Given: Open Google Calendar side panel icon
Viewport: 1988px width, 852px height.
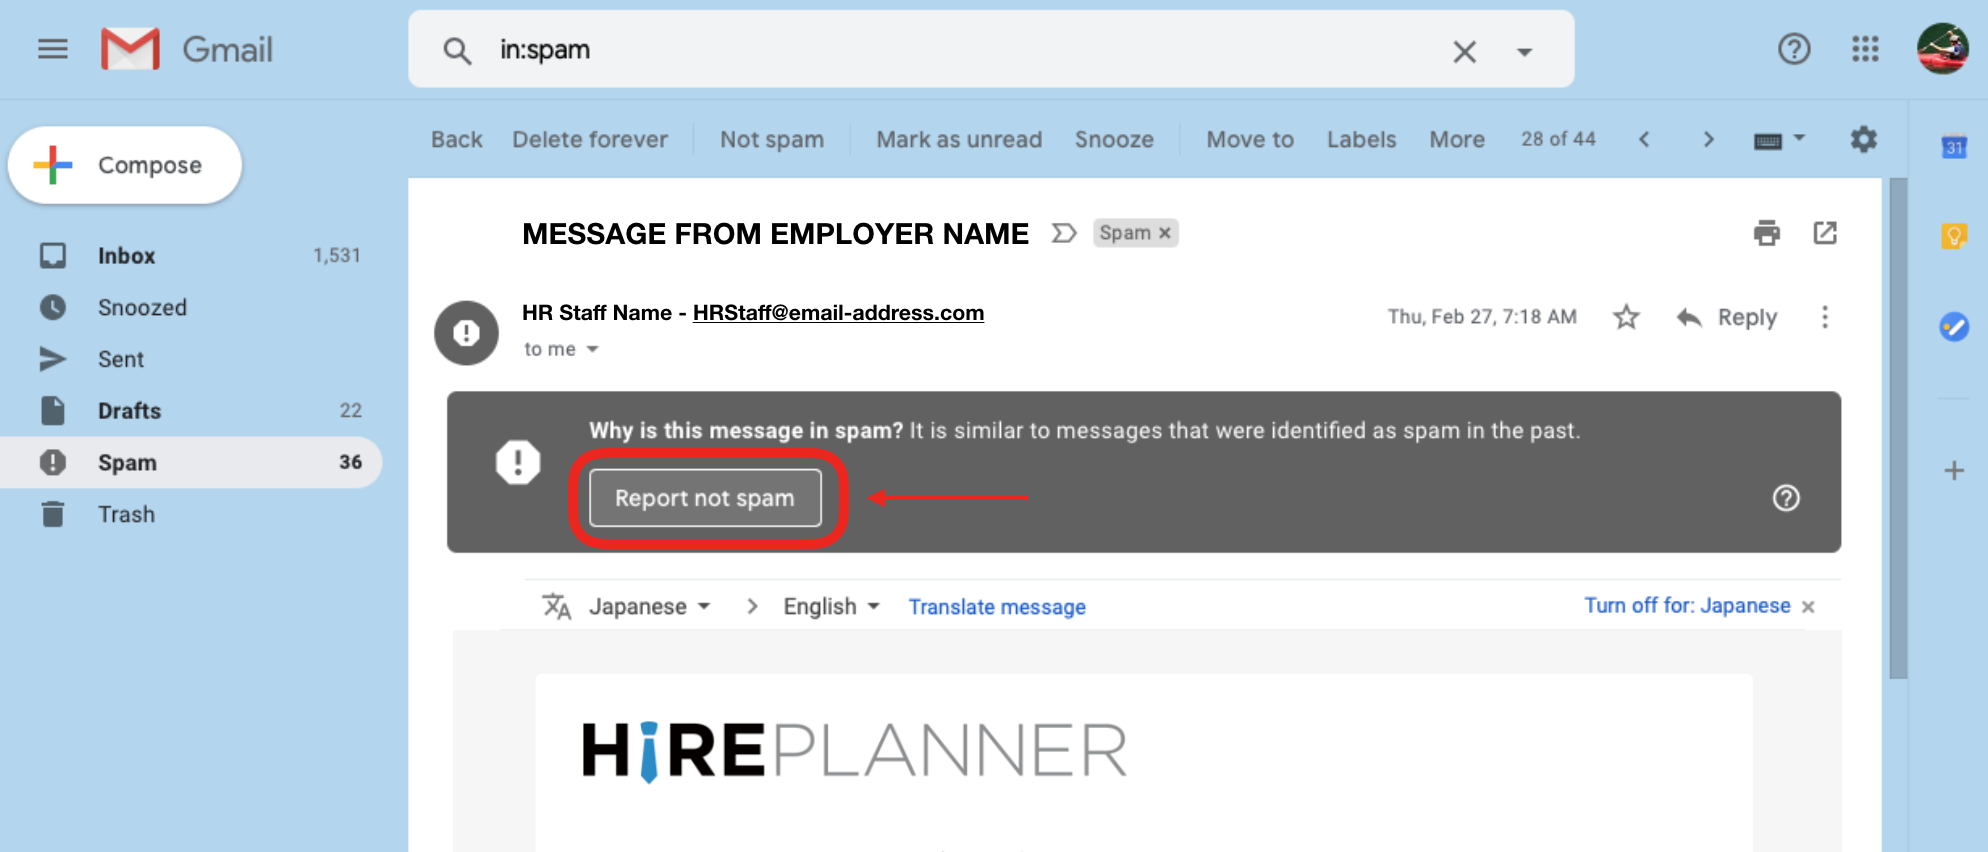Looking at the screenshot, I should point(1954,147).
